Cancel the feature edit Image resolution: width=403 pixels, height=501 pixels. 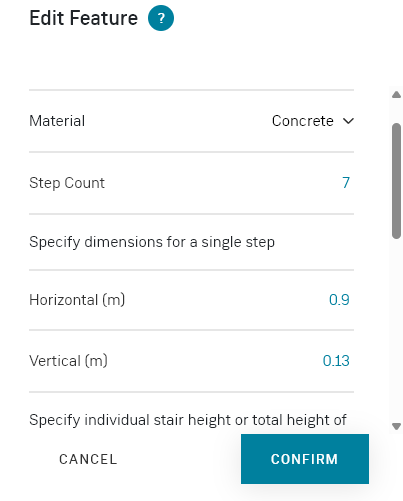88,459
